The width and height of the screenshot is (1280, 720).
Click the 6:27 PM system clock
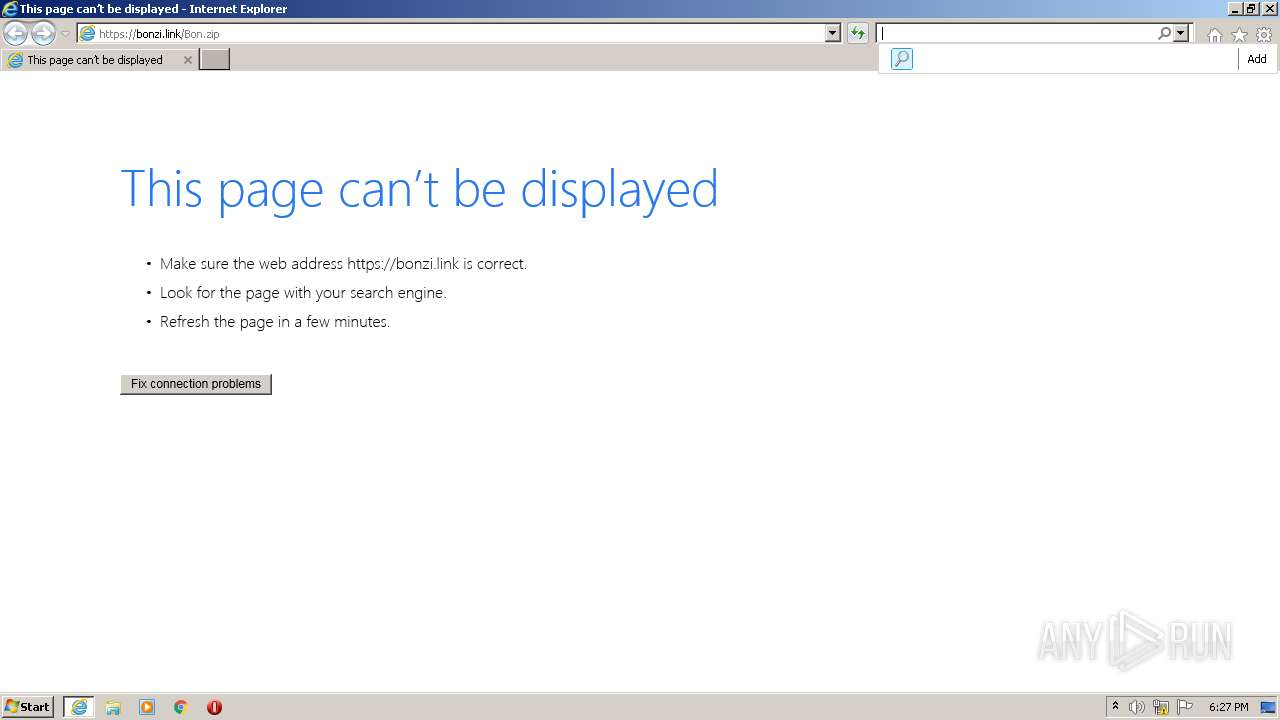point(1229,707)
